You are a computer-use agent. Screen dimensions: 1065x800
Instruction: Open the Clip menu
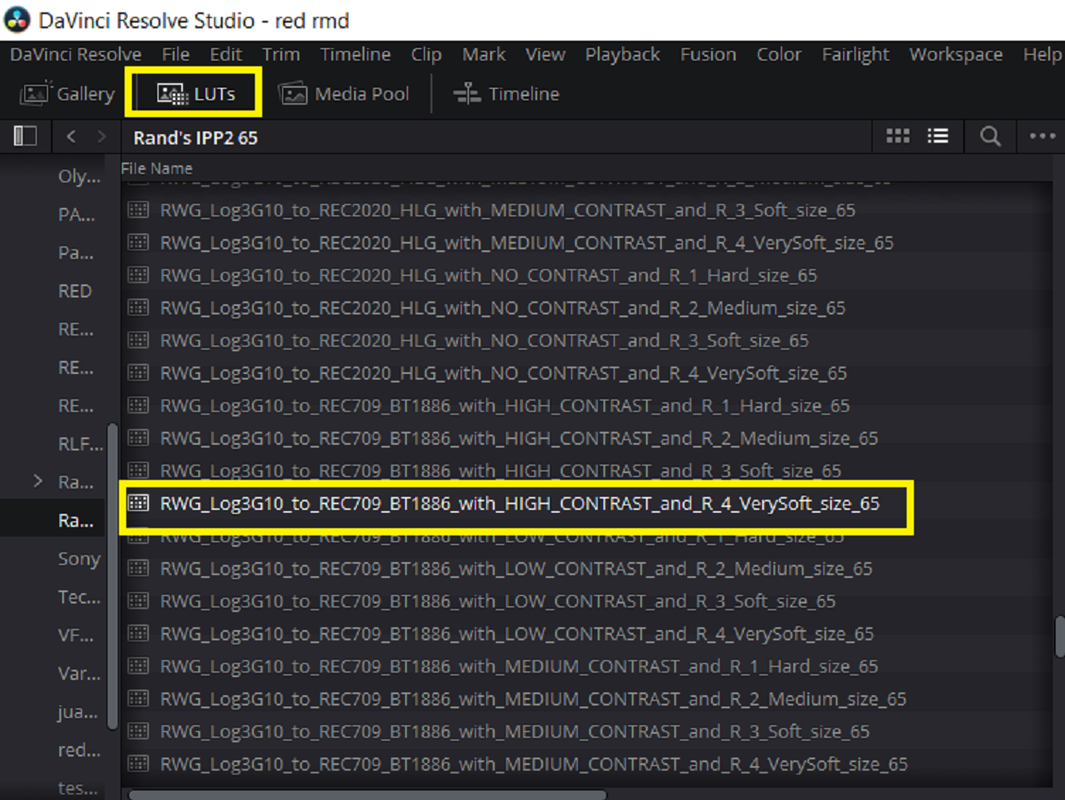(x=427, y=54)
